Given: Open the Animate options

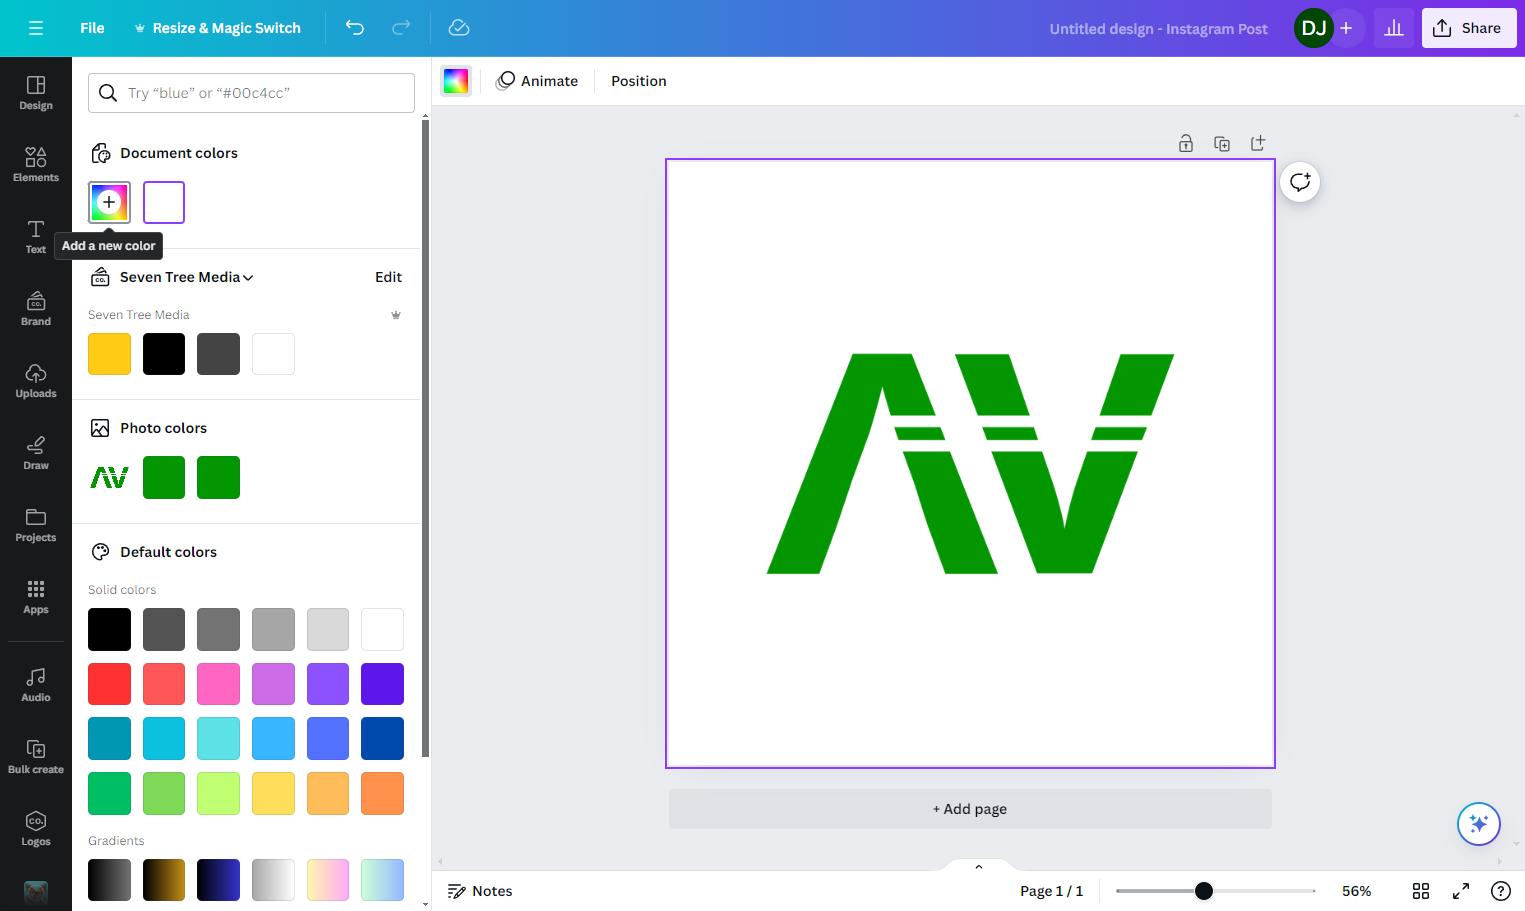Looking at the screenshot, I should click(538, 81).
